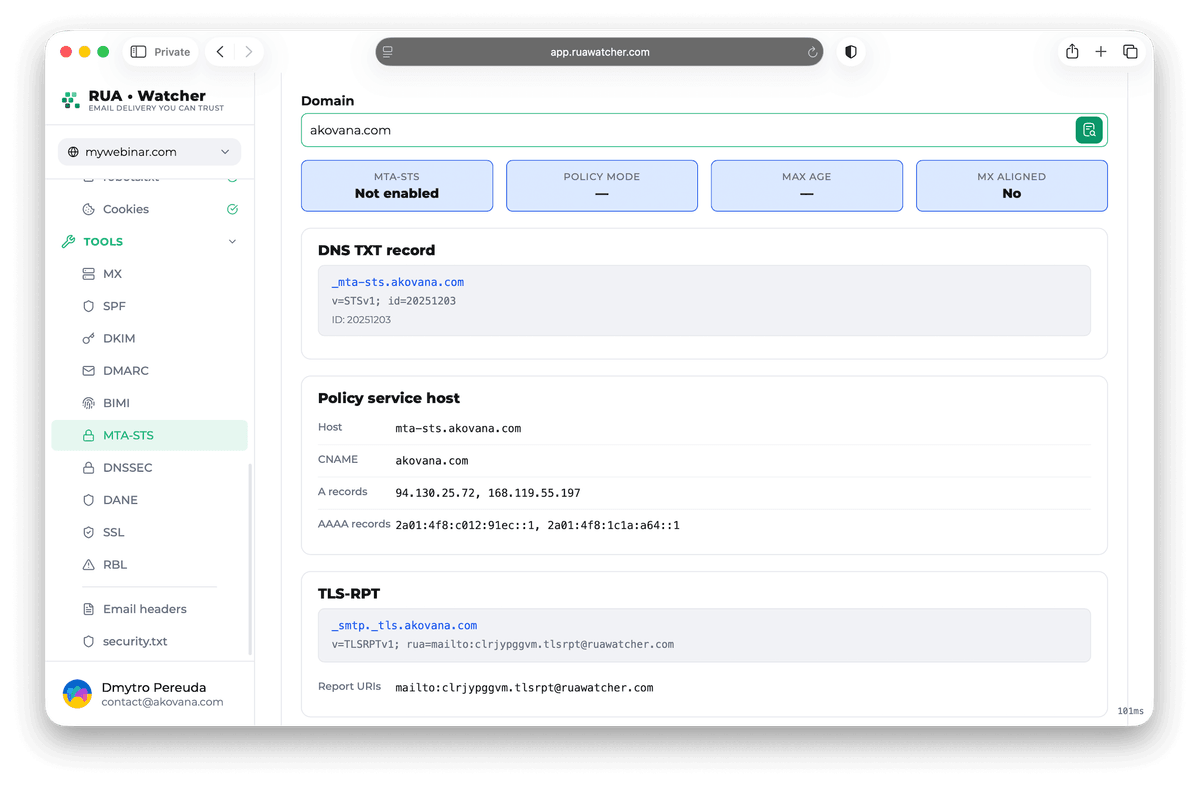
Task: Click the privacy shield icon
Action: [x=850, y=52]
